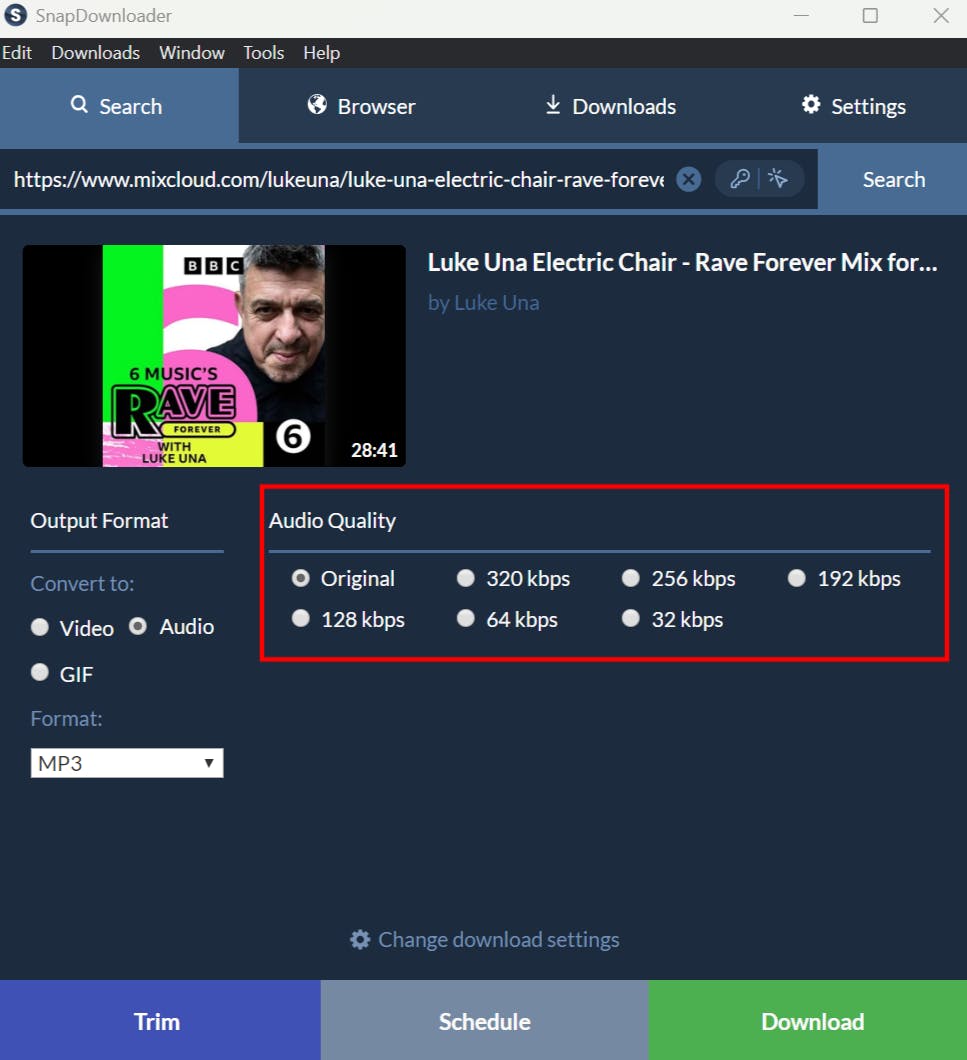Viewport: 967px width, 1060px height.
Task: Open the Window menu
Action: pyautogui.click(x=192, y=53)
